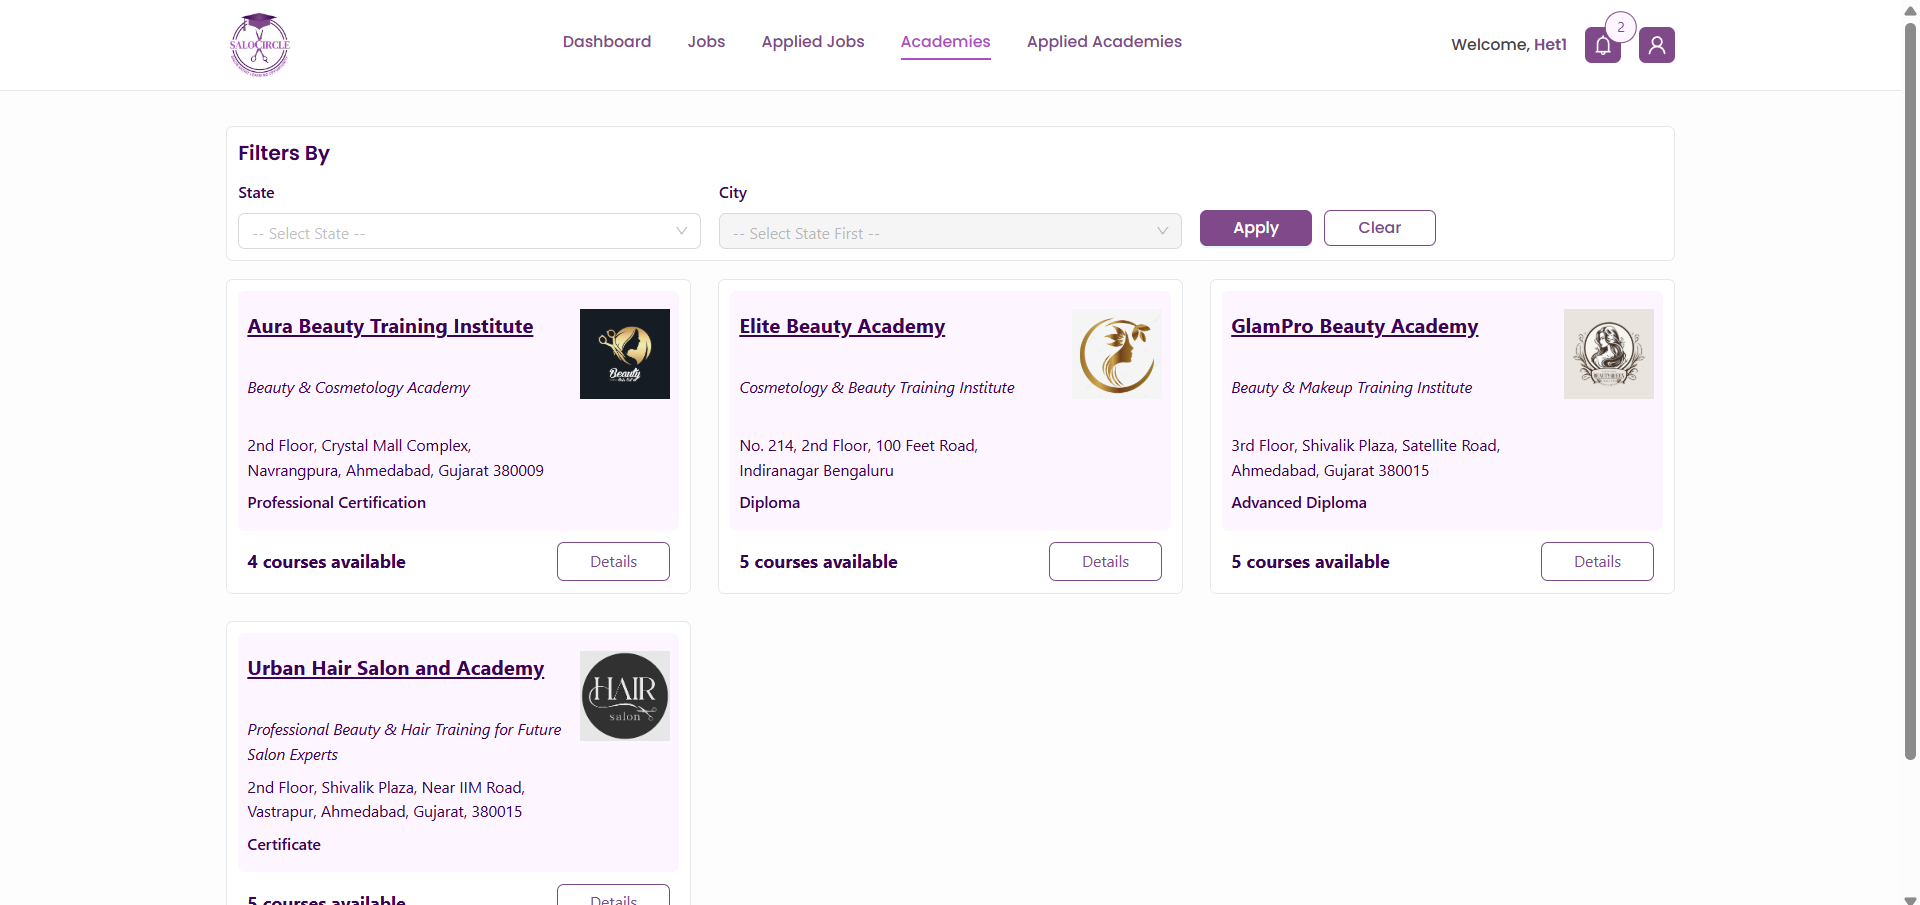
Task: Click 'Beauty & Makeup Training Institute' subtitle
Action: point(1352,388)
